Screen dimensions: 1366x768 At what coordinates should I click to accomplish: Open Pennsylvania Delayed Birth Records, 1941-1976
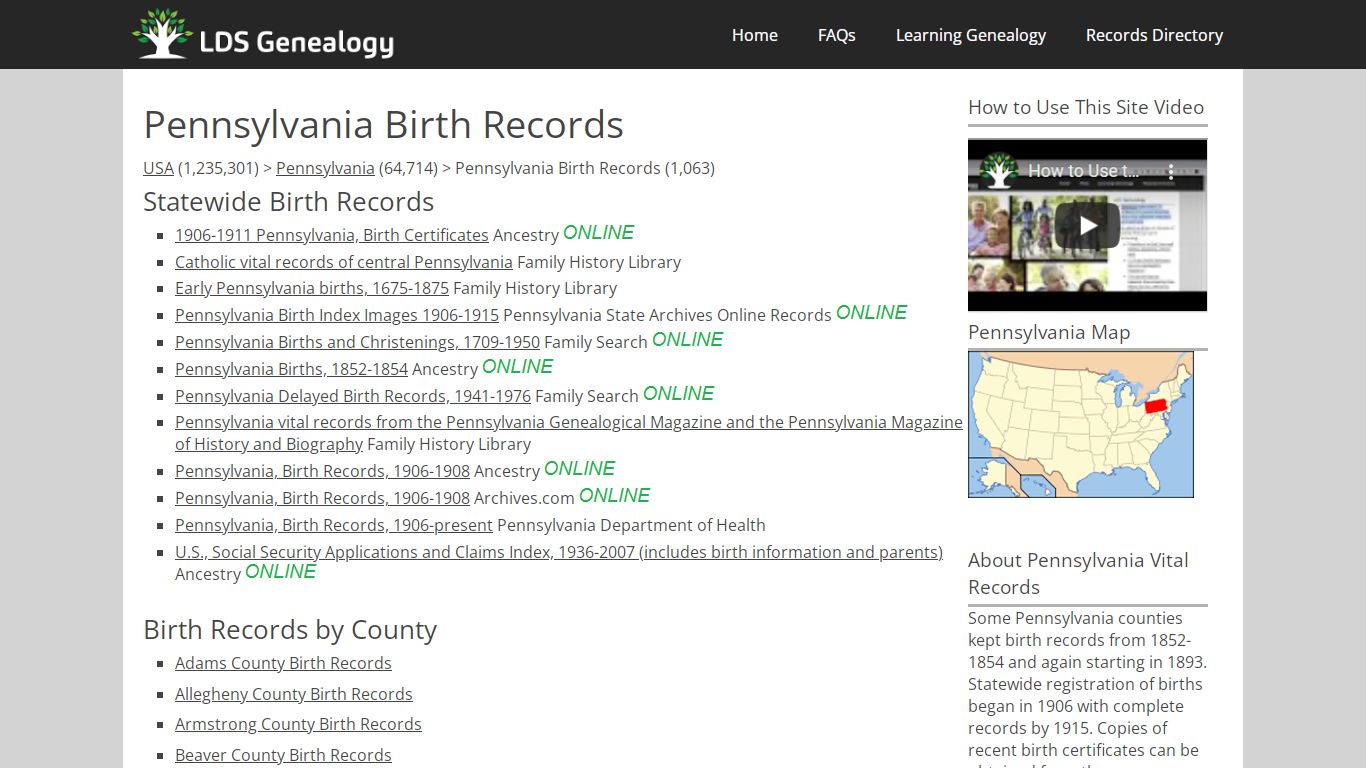point(353,396)
